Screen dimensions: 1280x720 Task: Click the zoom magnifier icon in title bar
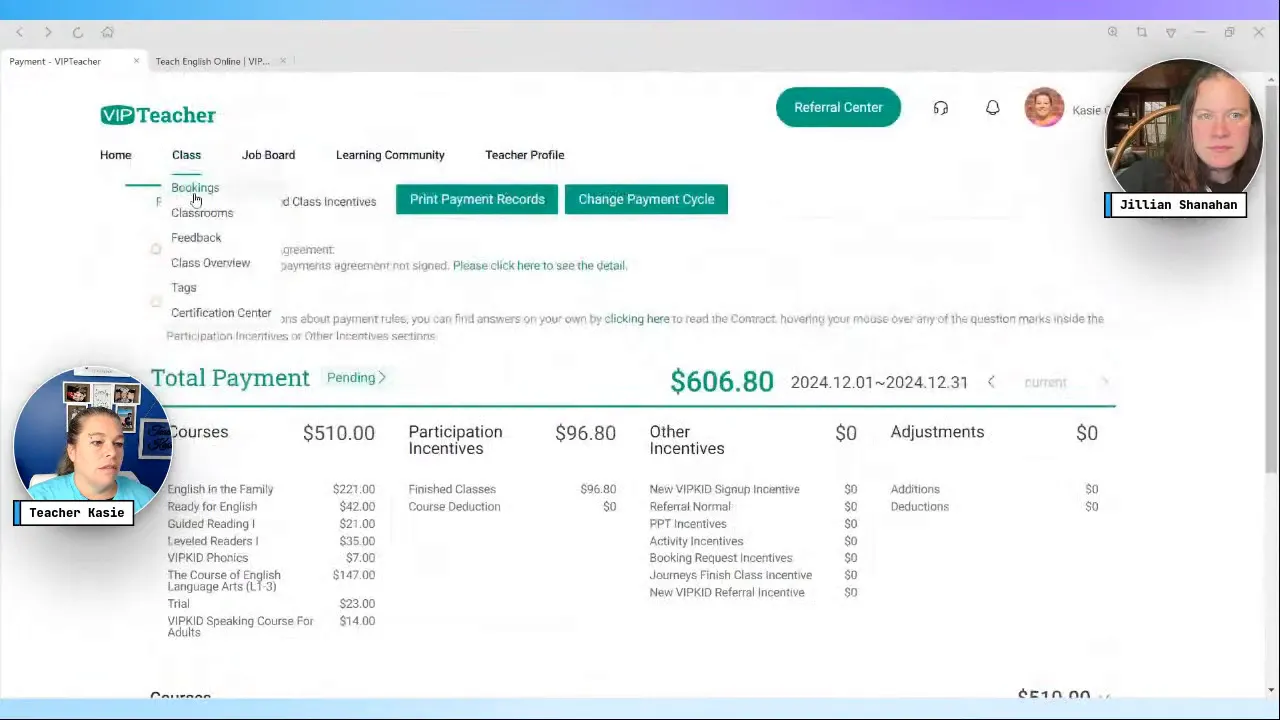click(x=1112, y=32)
